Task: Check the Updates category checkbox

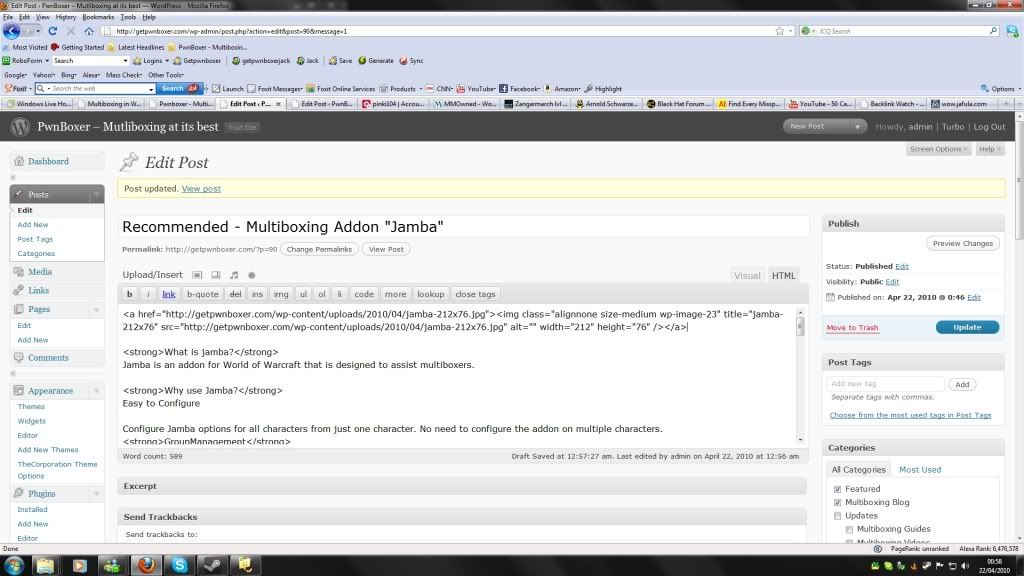Action: click(x=837, y=516)
